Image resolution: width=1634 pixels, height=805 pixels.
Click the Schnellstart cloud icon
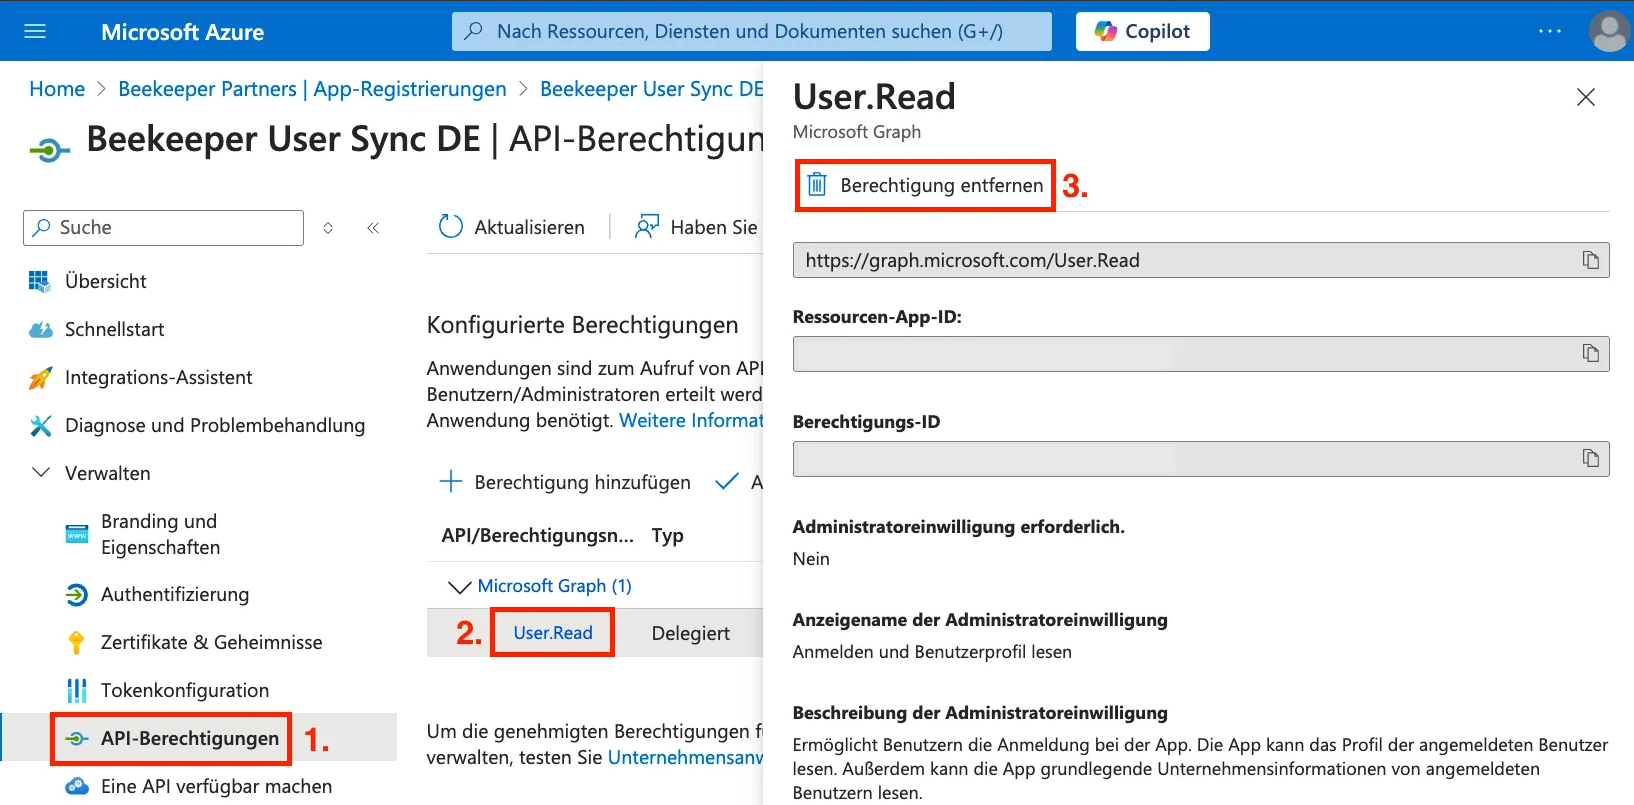(x=40, y=329)
